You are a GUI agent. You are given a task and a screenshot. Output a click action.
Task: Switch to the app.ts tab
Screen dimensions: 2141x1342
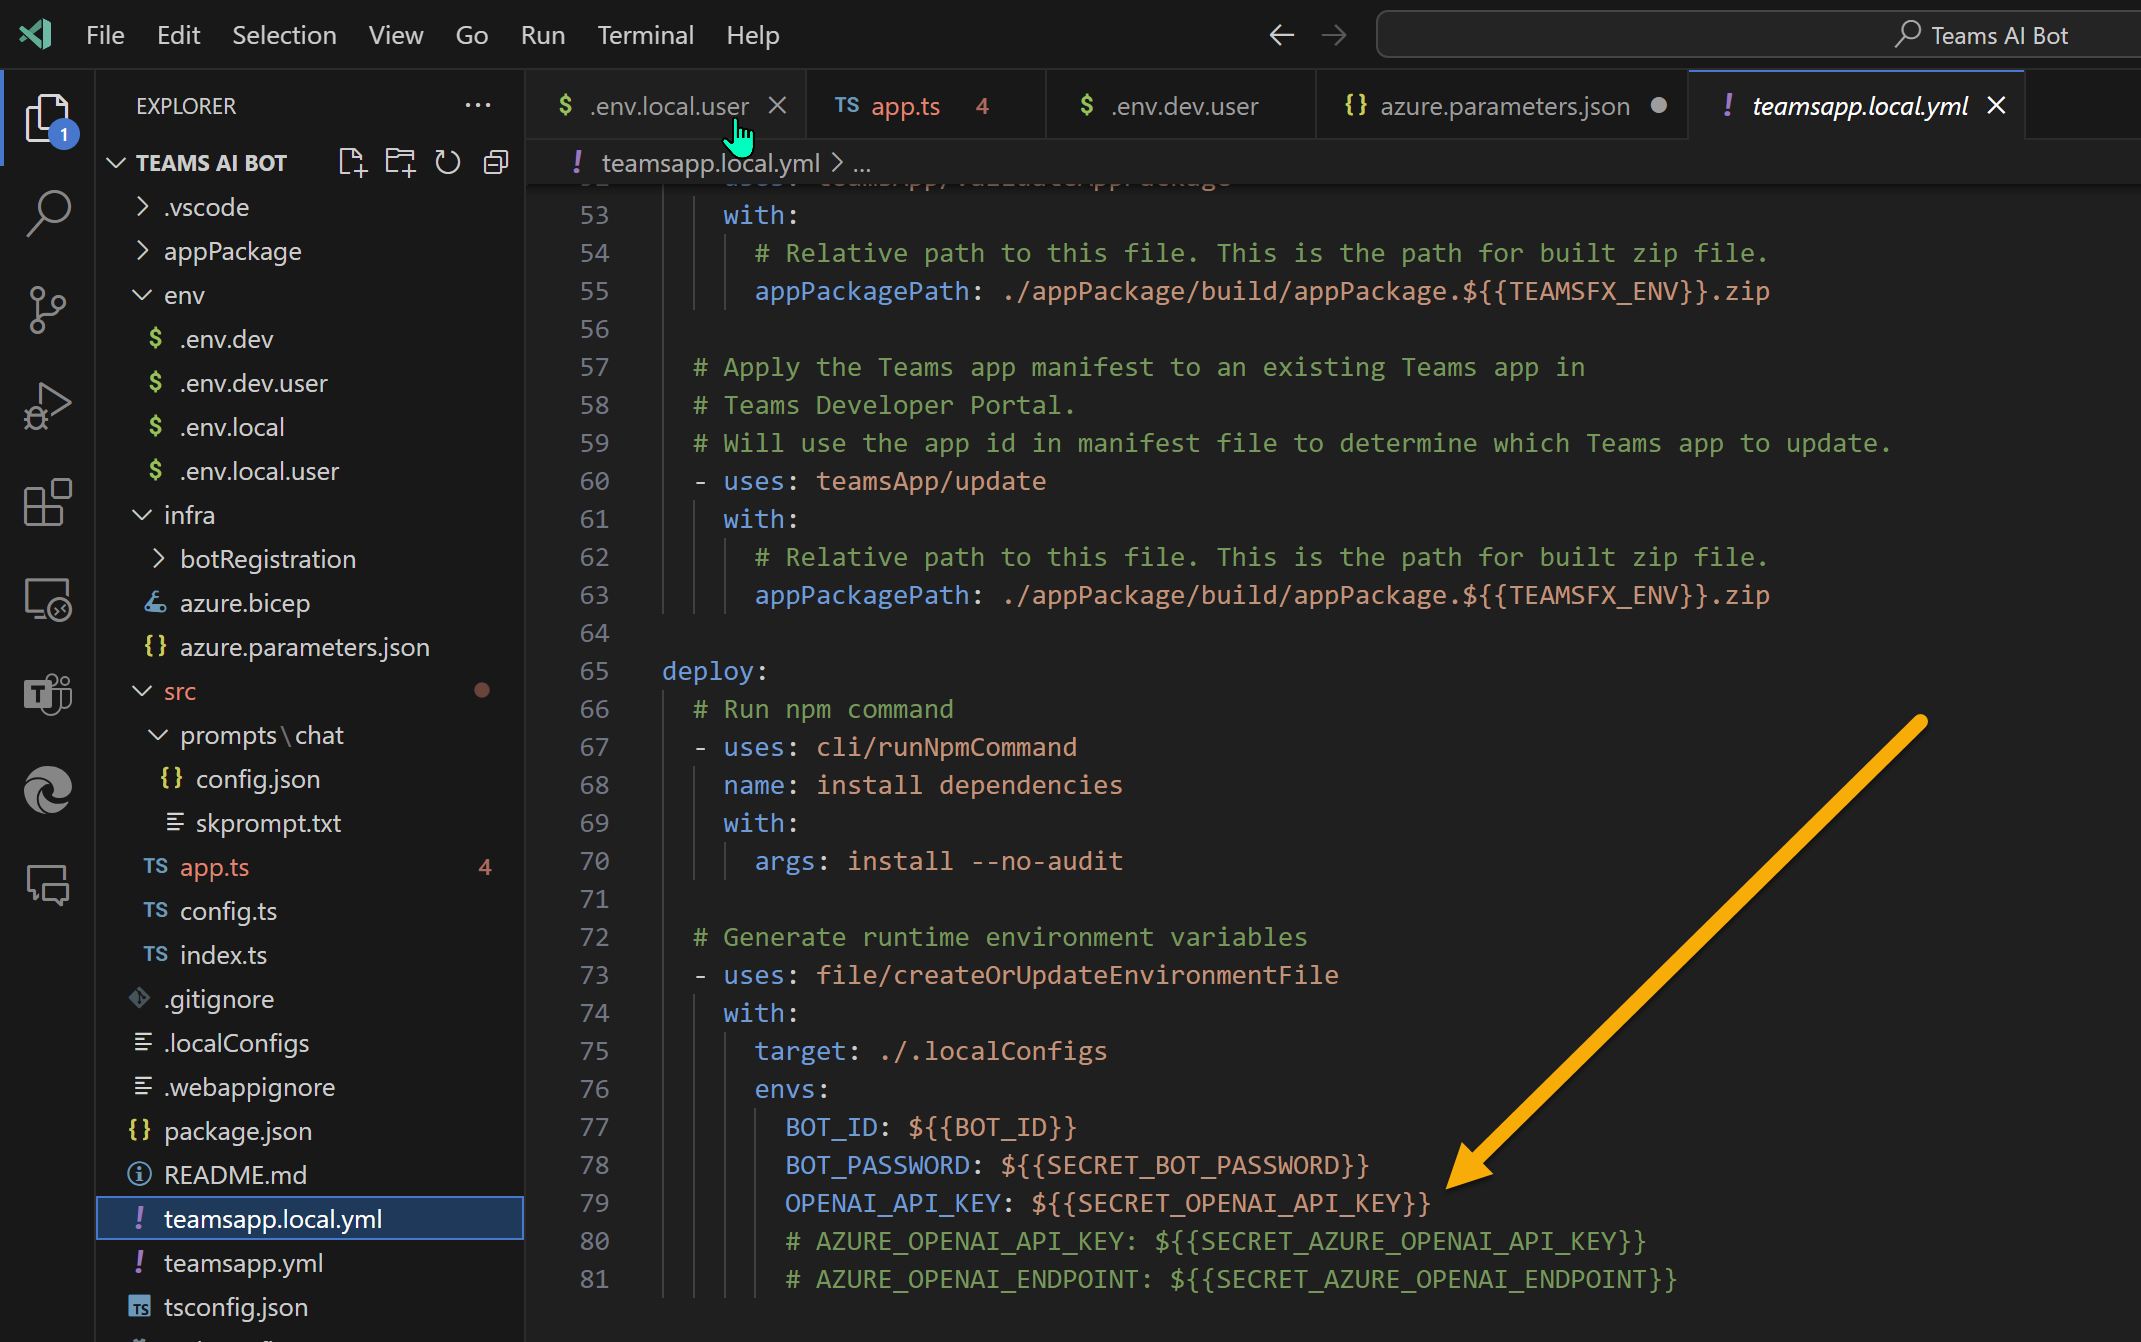(x=906, y=104)
